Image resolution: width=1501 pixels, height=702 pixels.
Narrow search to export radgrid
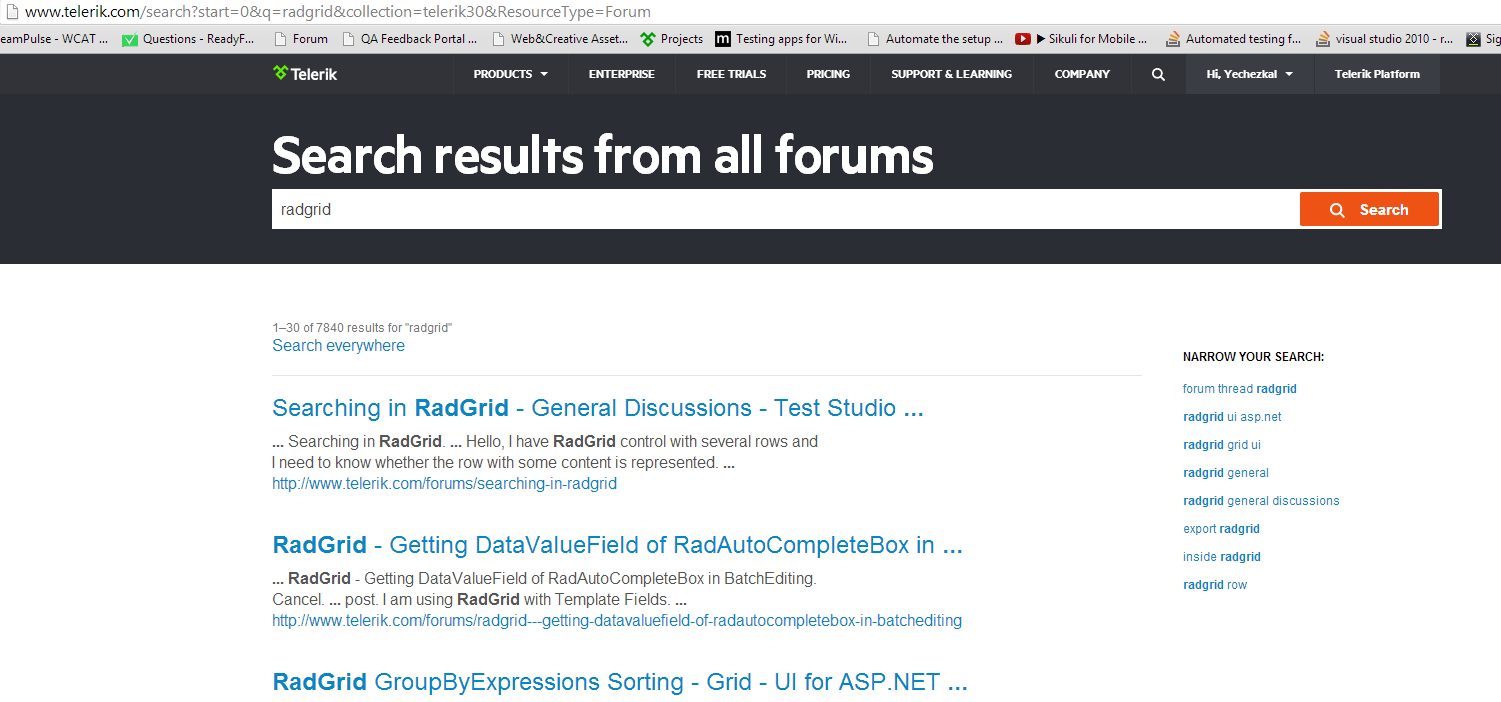tap(1221, 529)
